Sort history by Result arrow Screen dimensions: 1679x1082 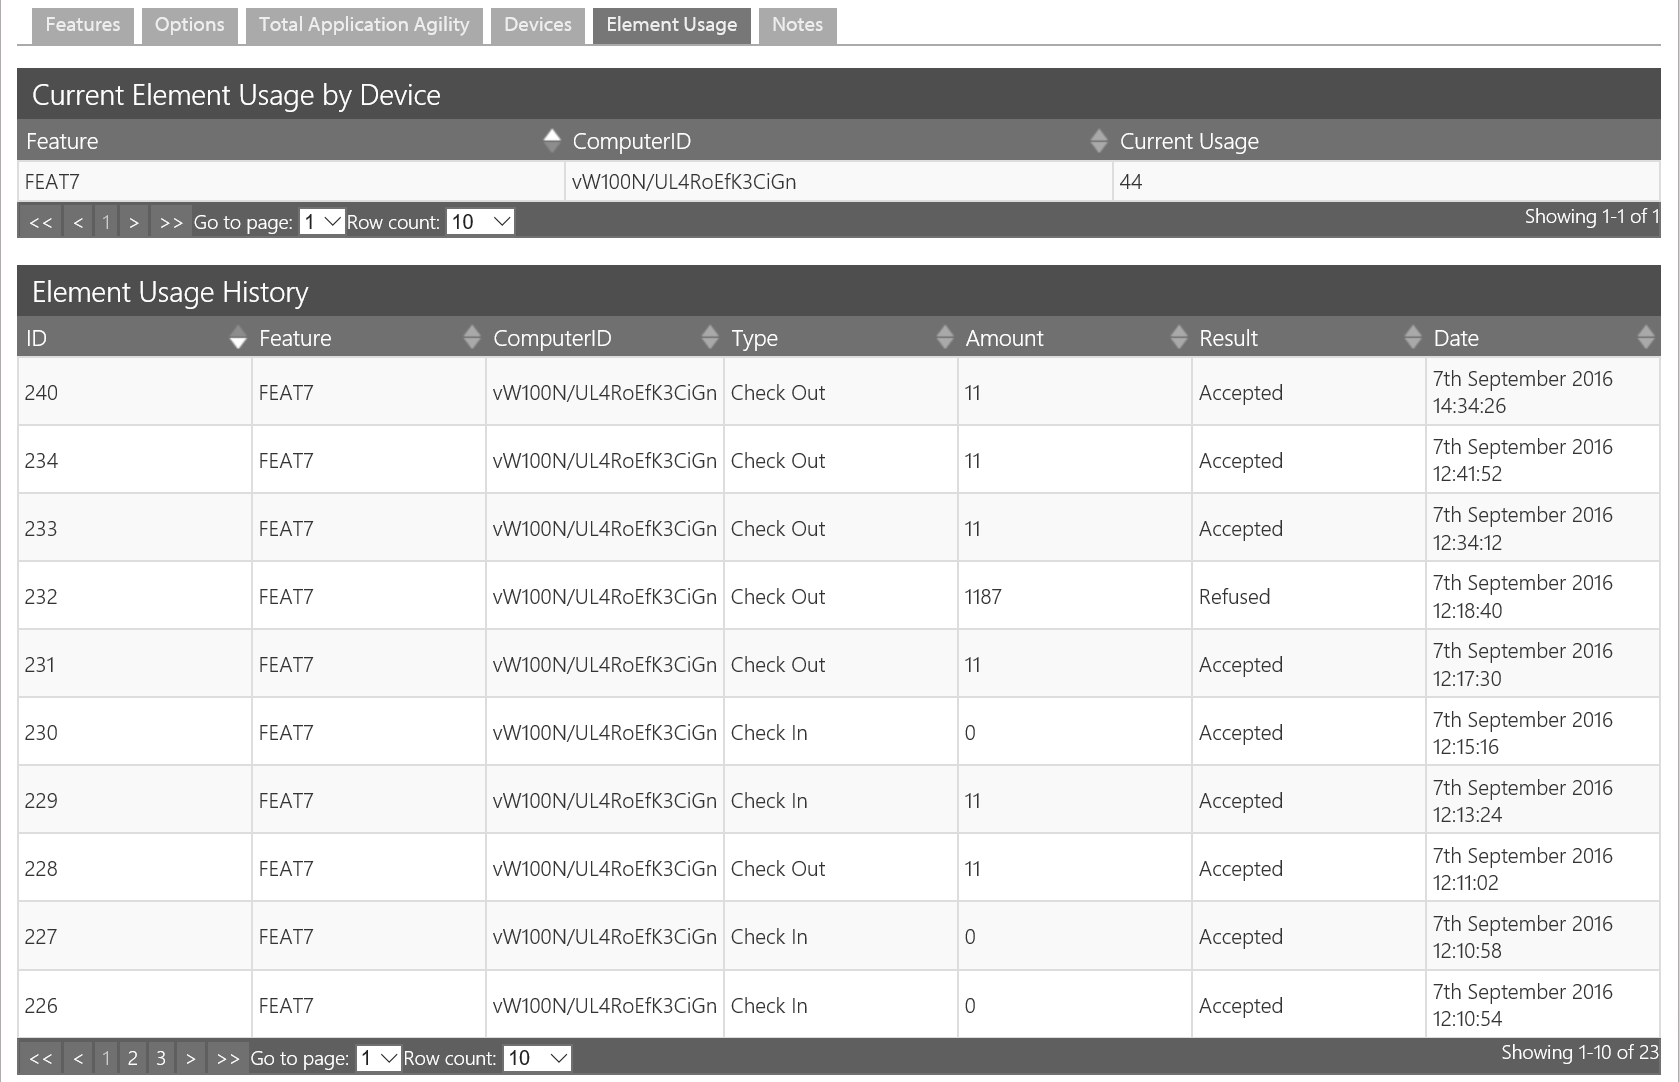pos(1413,338)
